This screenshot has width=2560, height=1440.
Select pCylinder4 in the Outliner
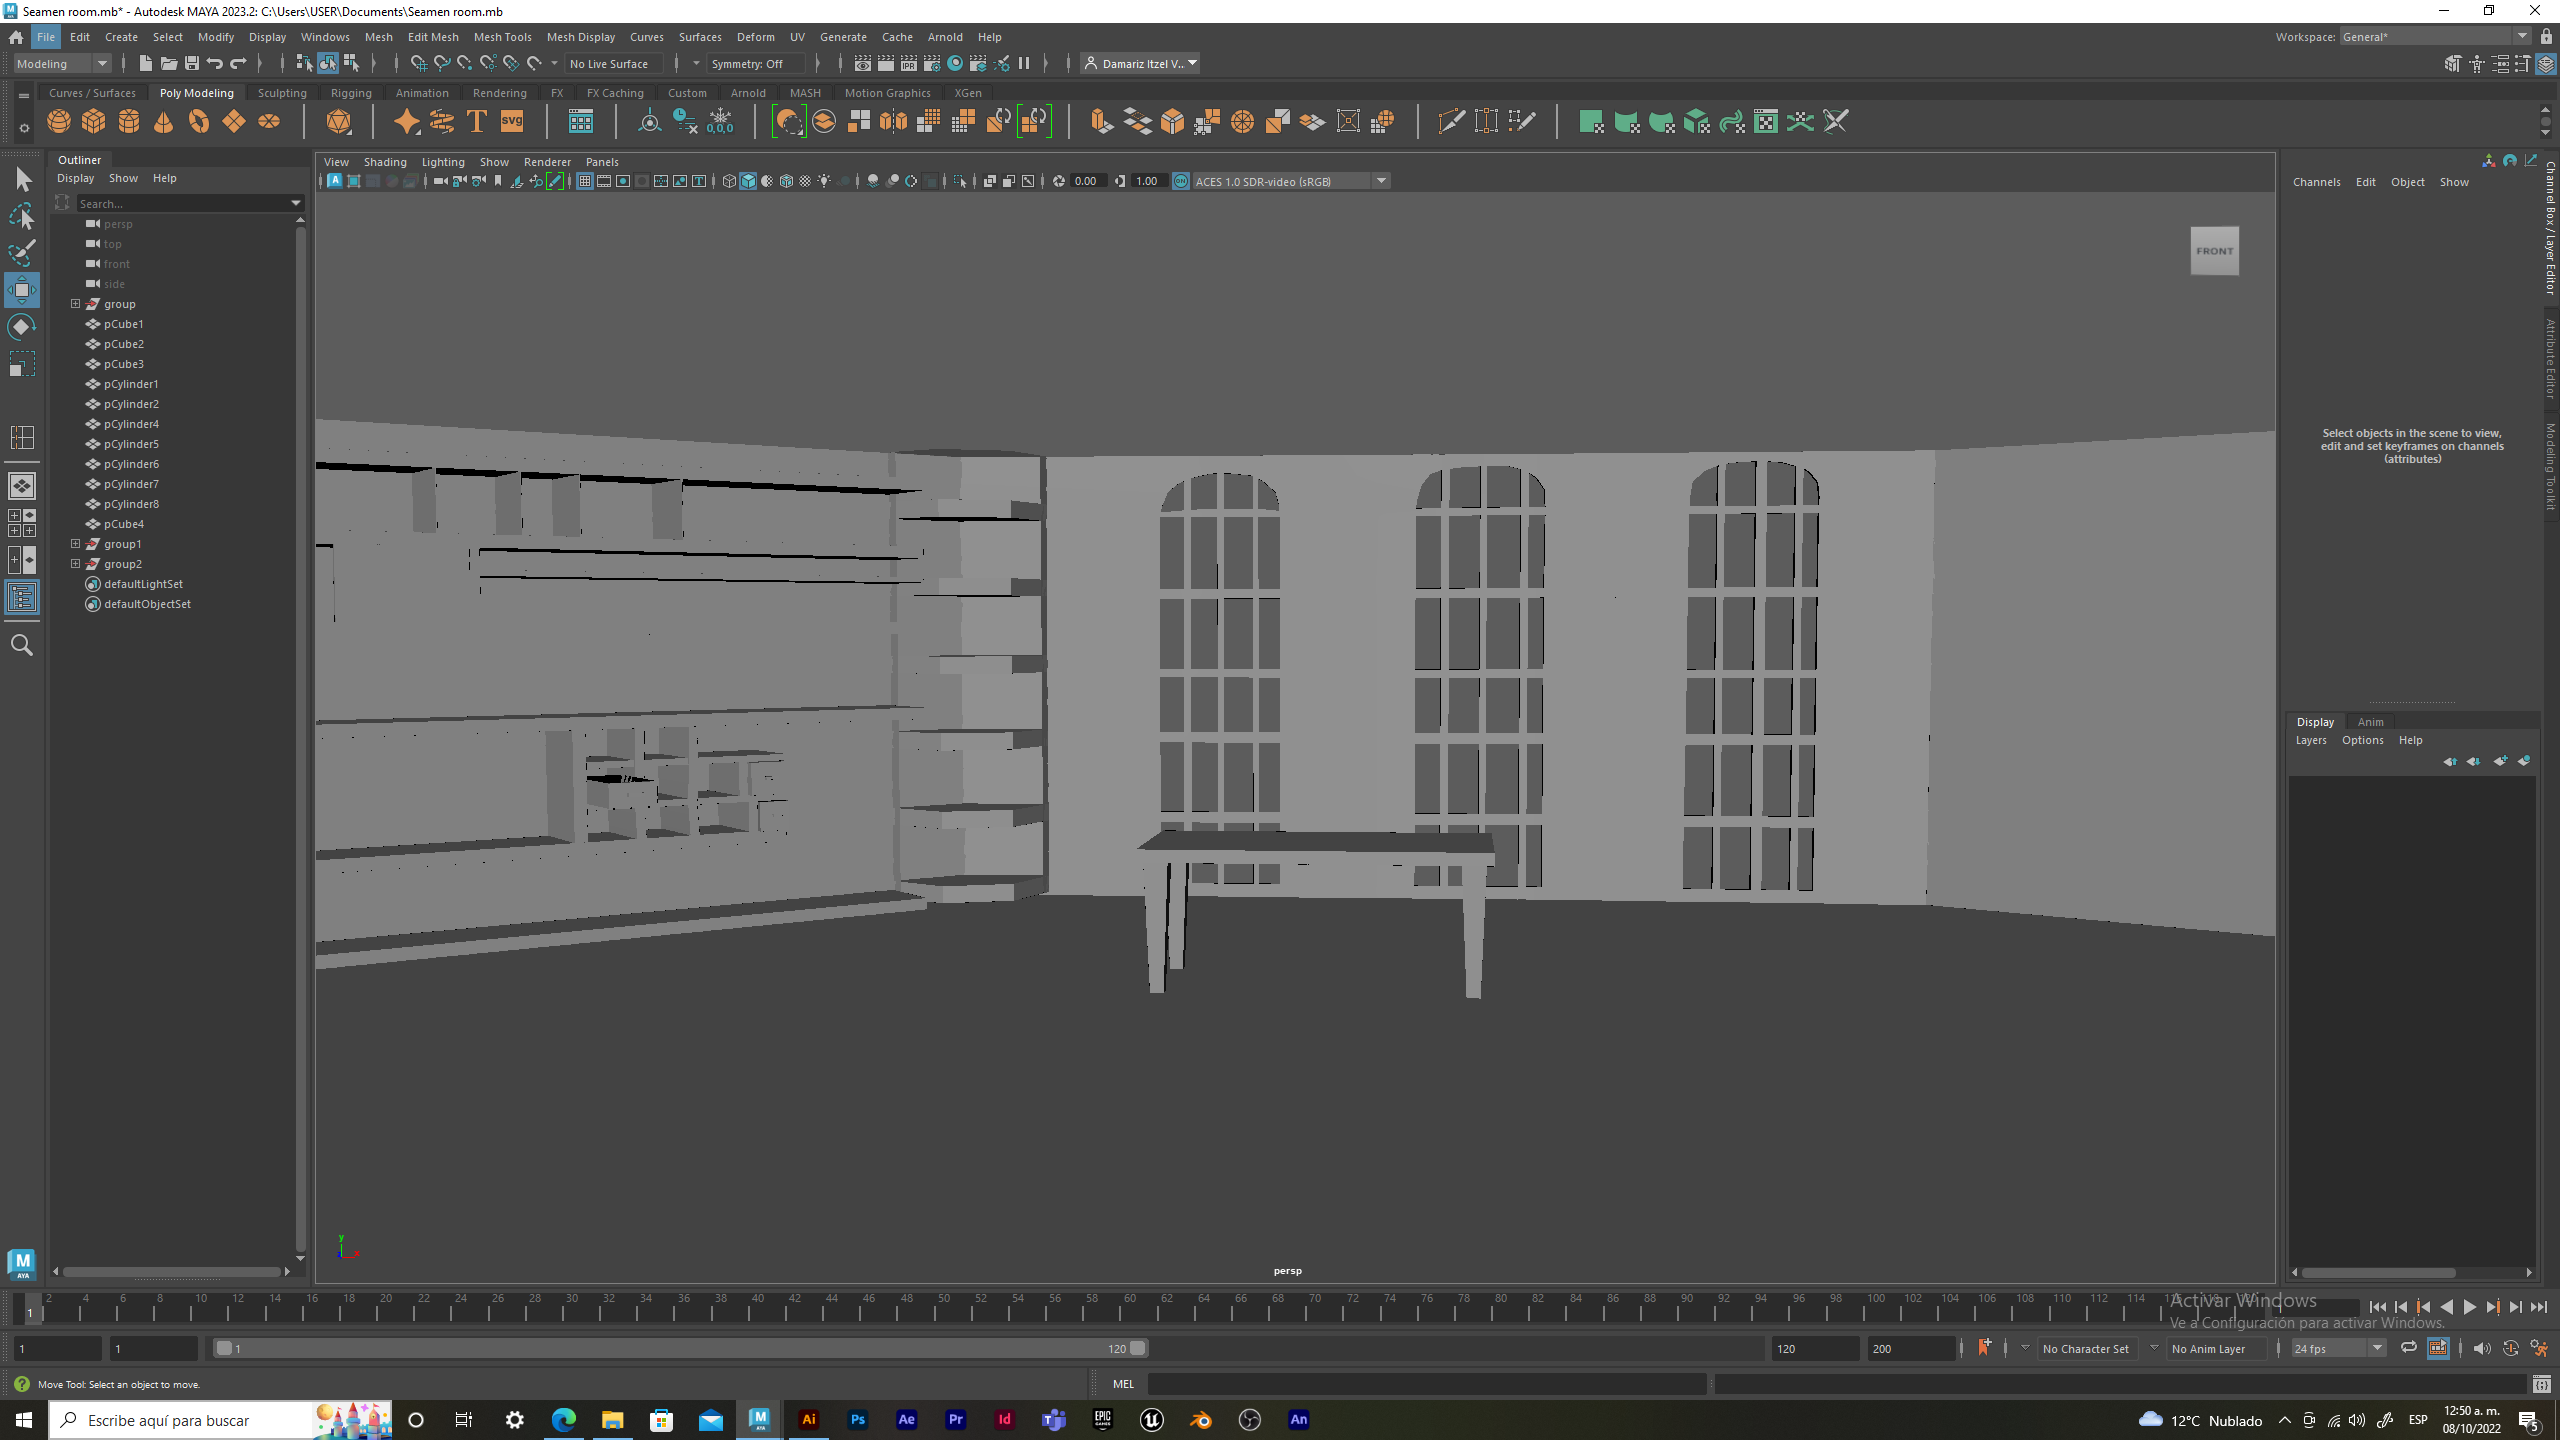131,424
